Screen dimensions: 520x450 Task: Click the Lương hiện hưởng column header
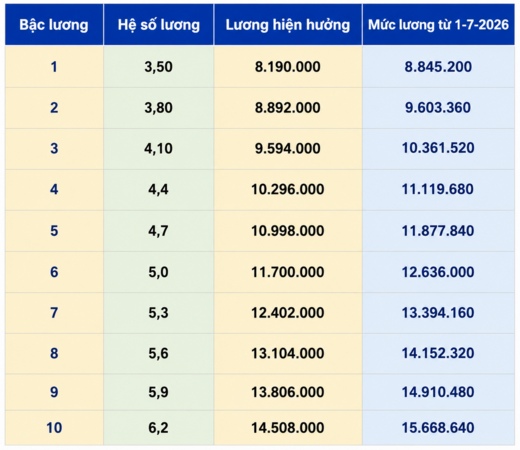[288, 25]
